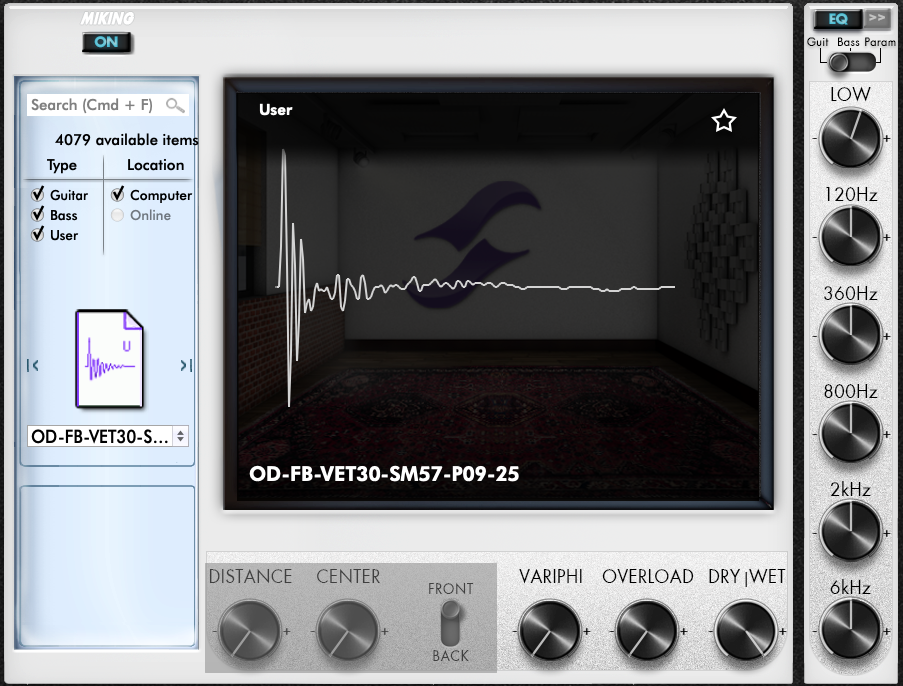
Task: Click the CENTER knob
Action: 347,631
